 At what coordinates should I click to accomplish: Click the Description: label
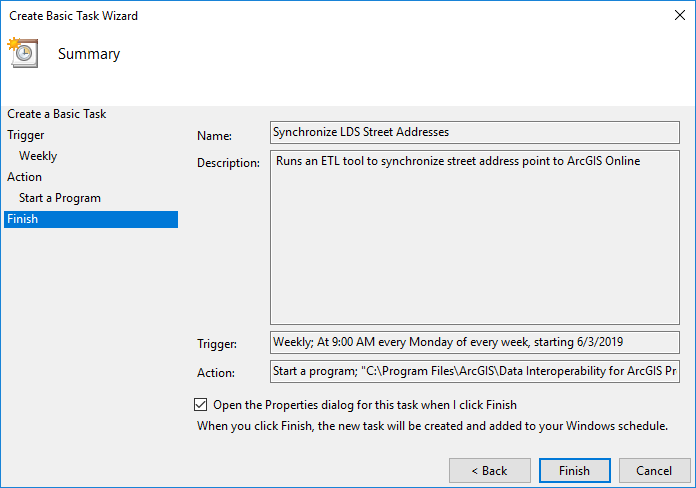click(228, 163)
